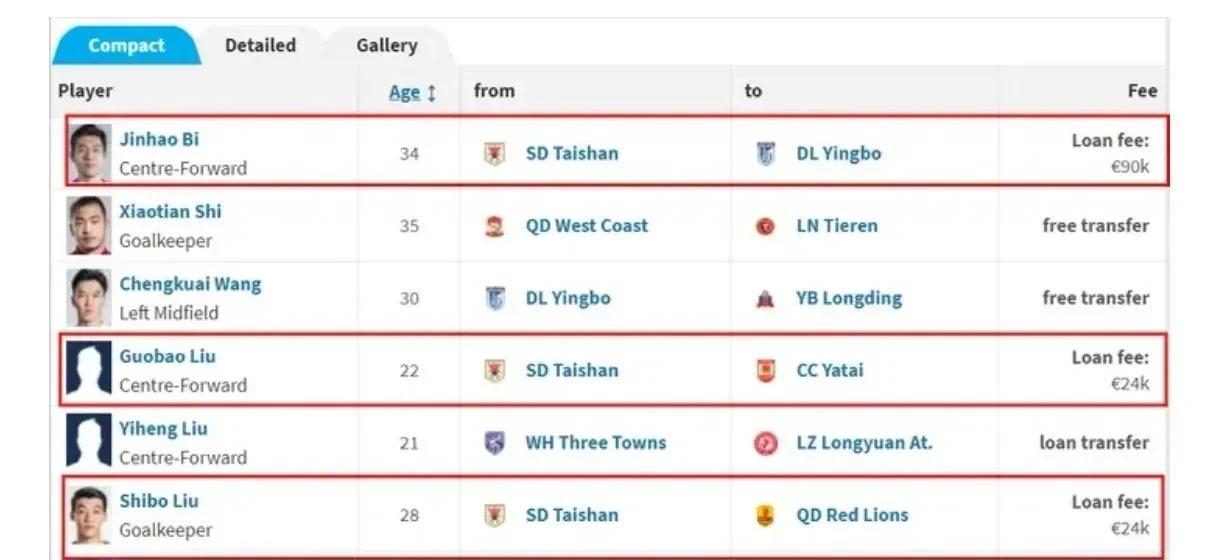Click LN Tieren club crest

click(765, 226)
